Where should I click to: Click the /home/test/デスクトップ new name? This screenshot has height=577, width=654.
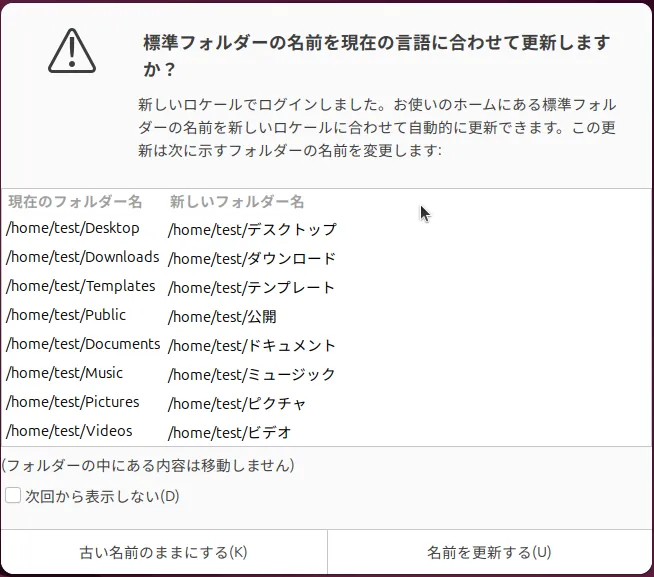point(252,229)
